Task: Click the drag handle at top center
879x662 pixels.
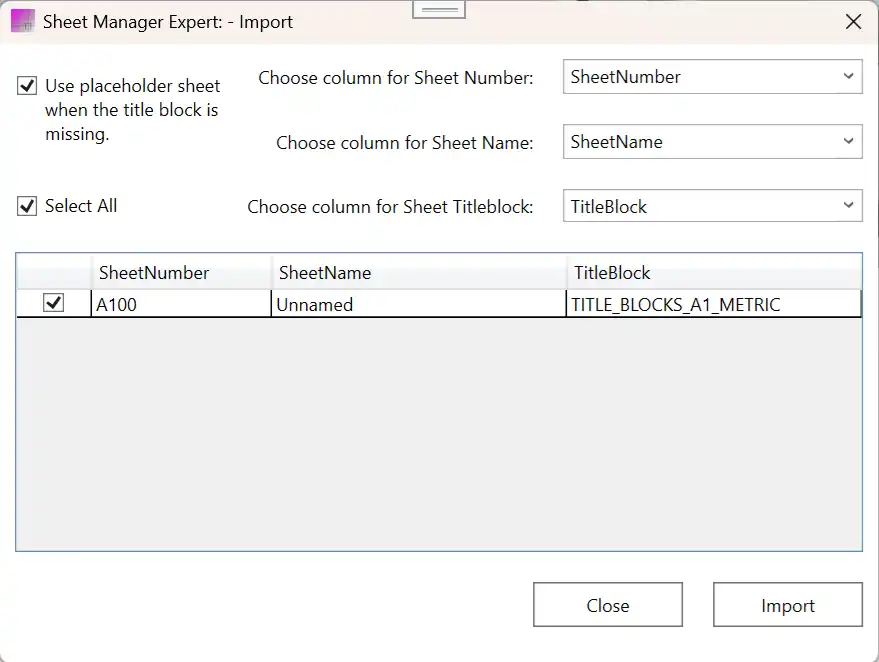Action: point(439,9)
